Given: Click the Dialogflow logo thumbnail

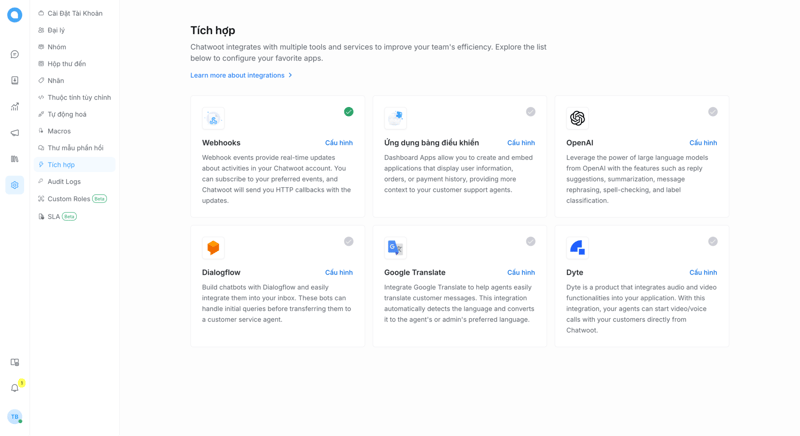Looking at the screenshot, I should point(213,247).
